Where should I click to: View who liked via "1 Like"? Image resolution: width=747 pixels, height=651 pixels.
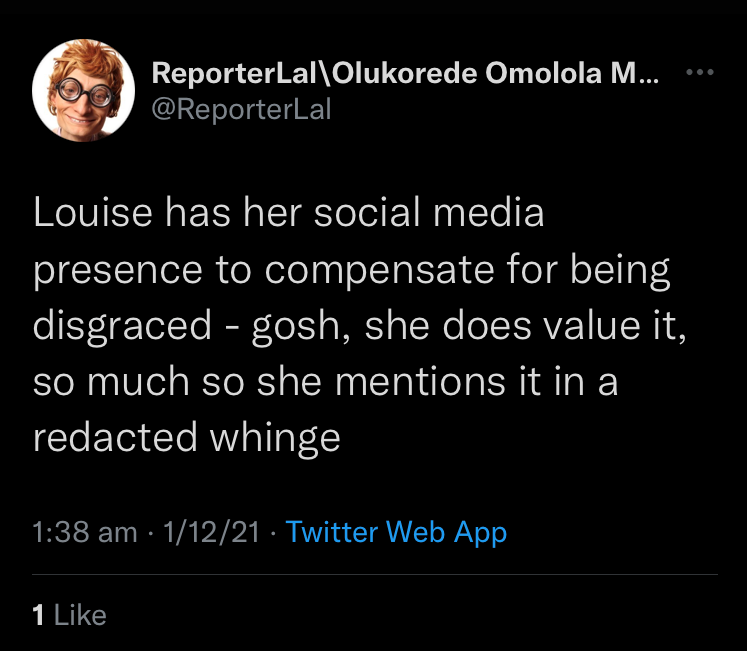[69, 615]
